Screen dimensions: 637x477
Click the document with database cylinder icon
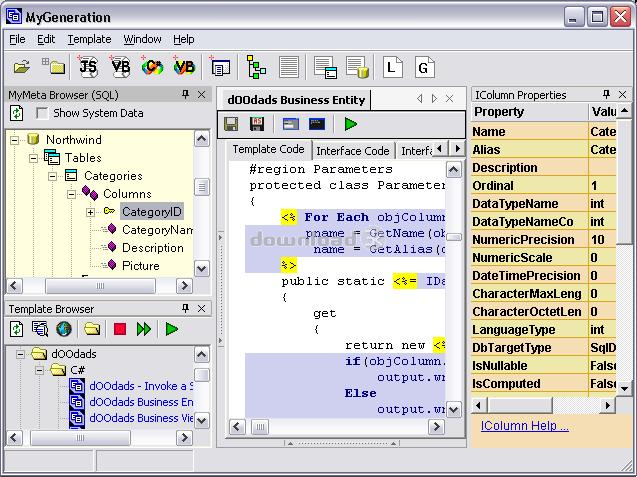click(x=358, y=67)
